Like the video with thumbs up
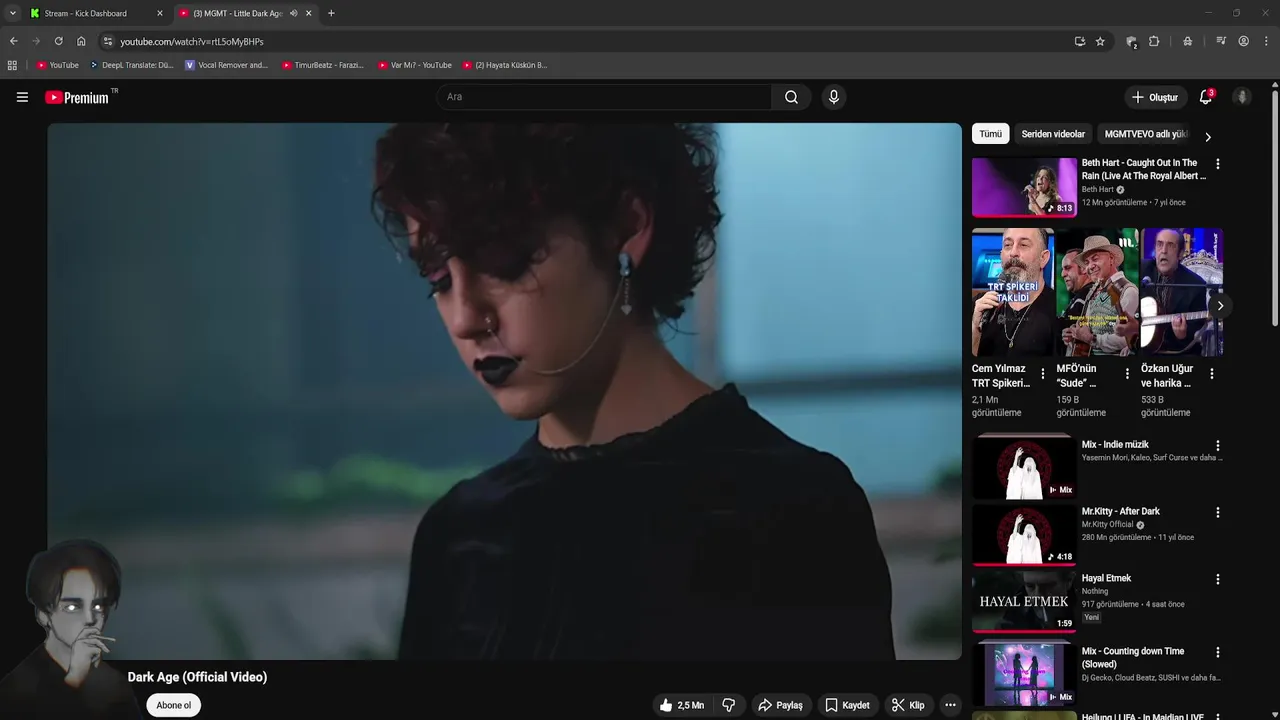 (x=682, y=705)
